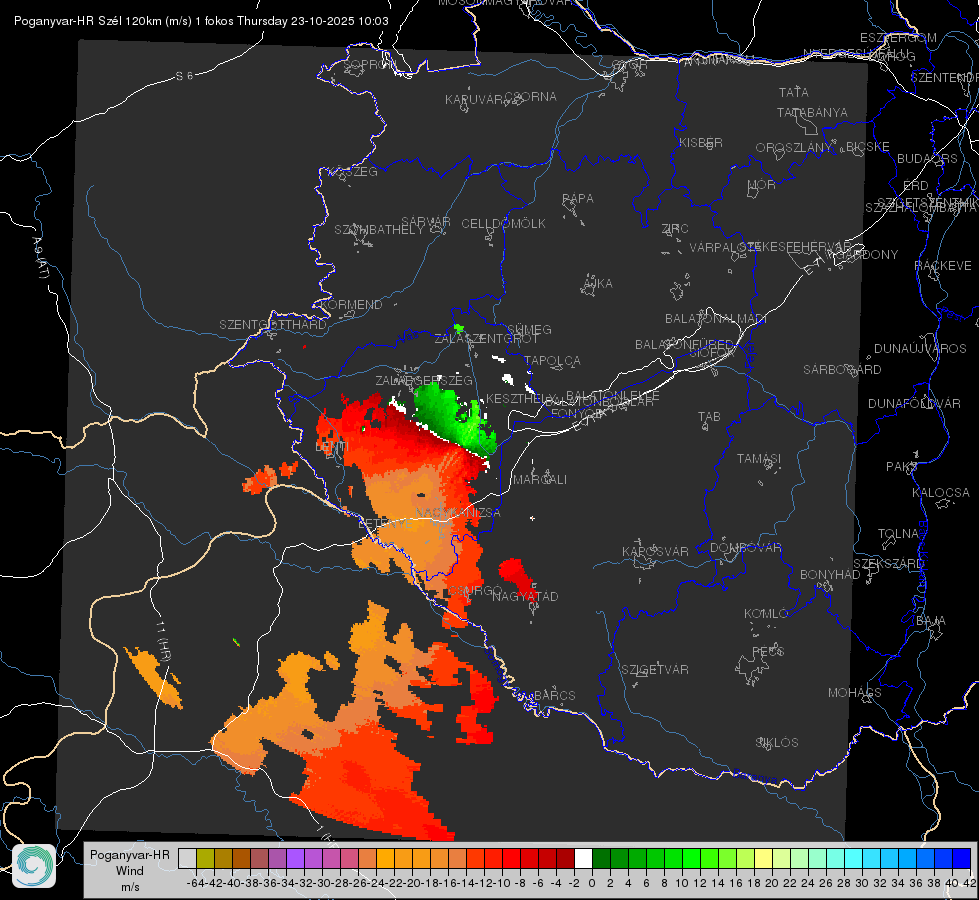This screenshot has width=979, height=900.
Task: Click the PÉCS city label
Action: coord(768,652)
